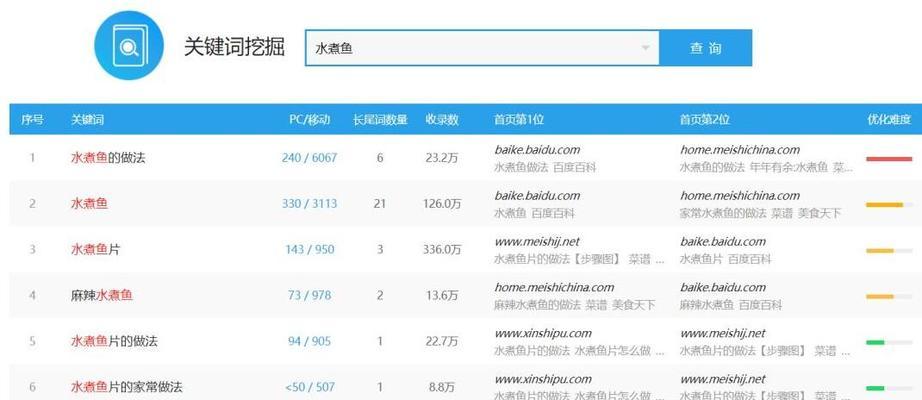Sort by the 长尾词数量 column header
Image resolution: width=922 pixels, height=400 pixels.
pos(380,119)
